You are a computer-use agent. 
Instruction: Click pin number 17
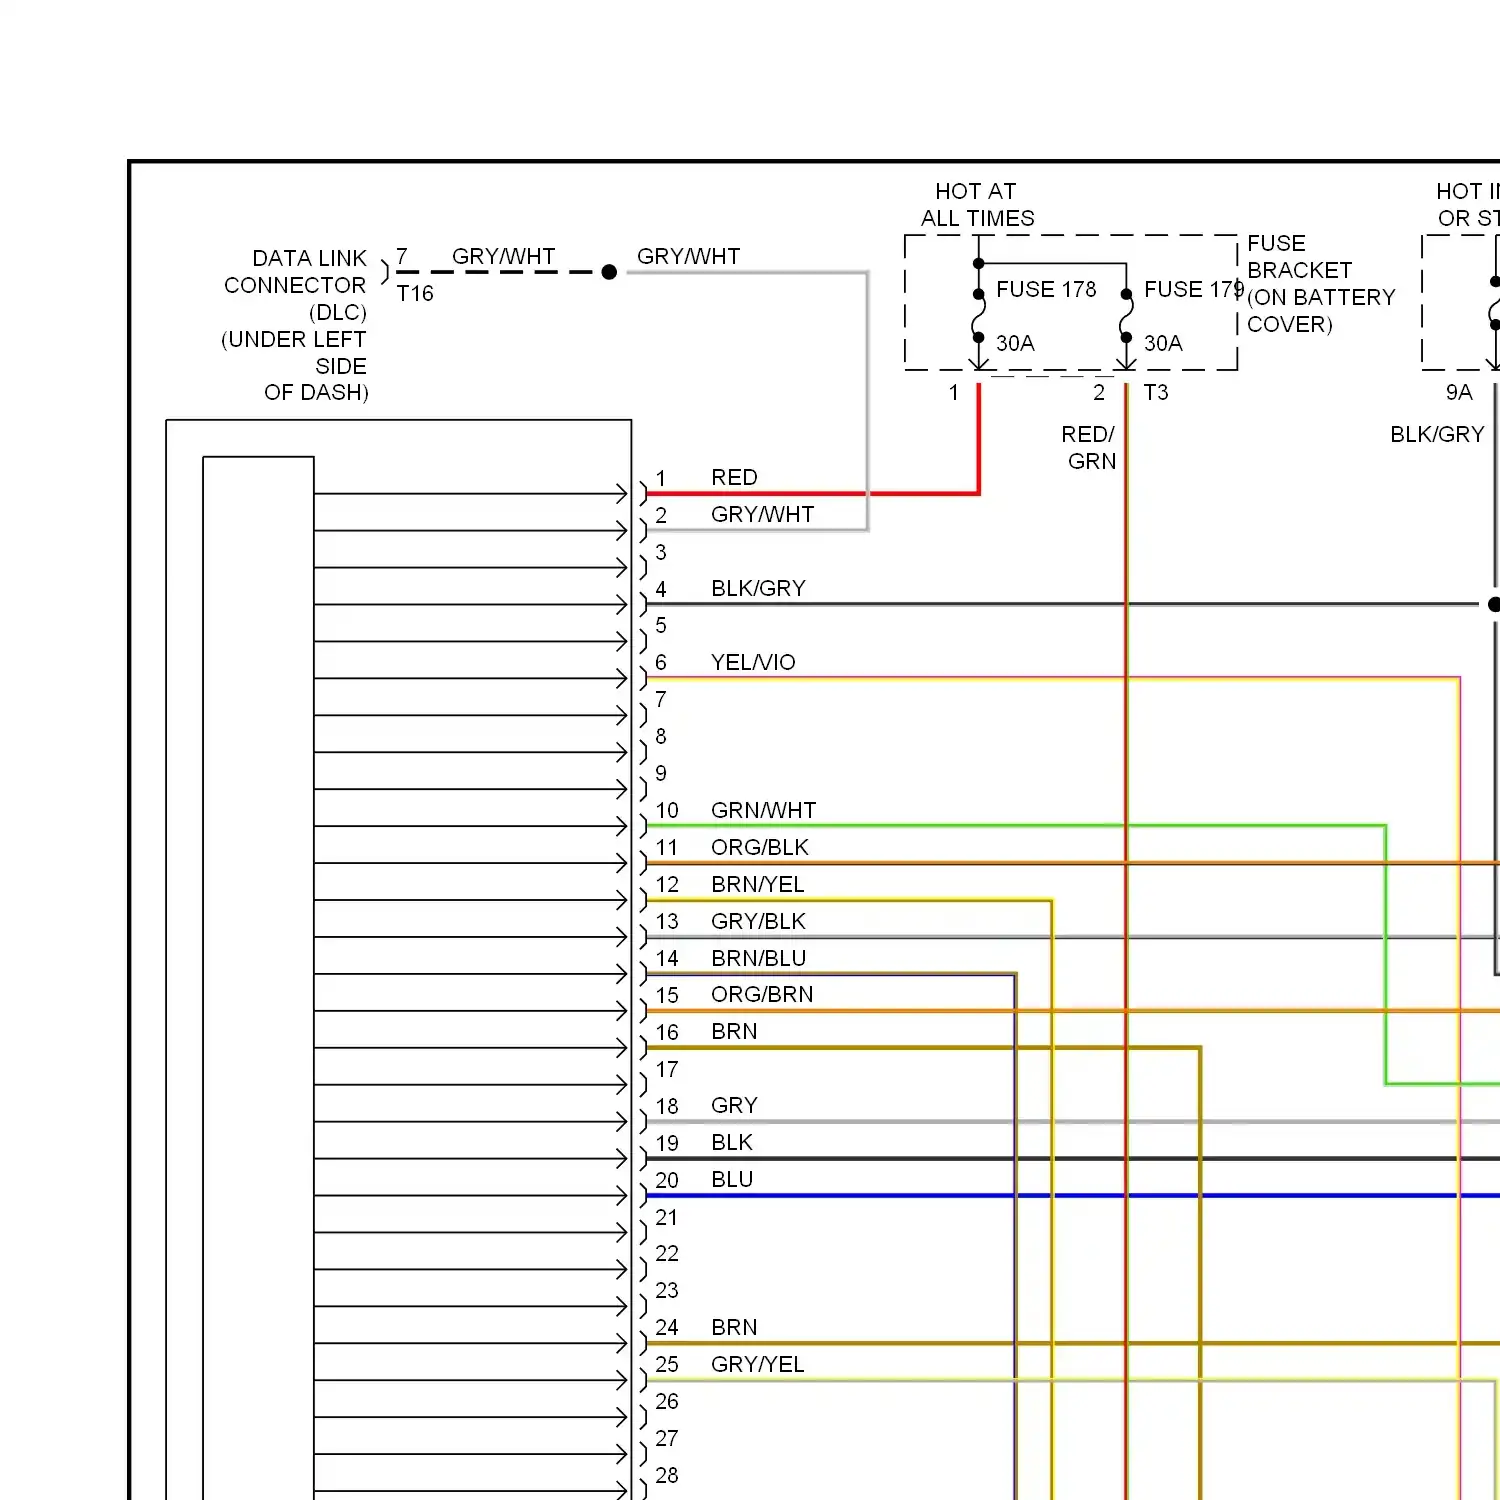coord(667,1069)
